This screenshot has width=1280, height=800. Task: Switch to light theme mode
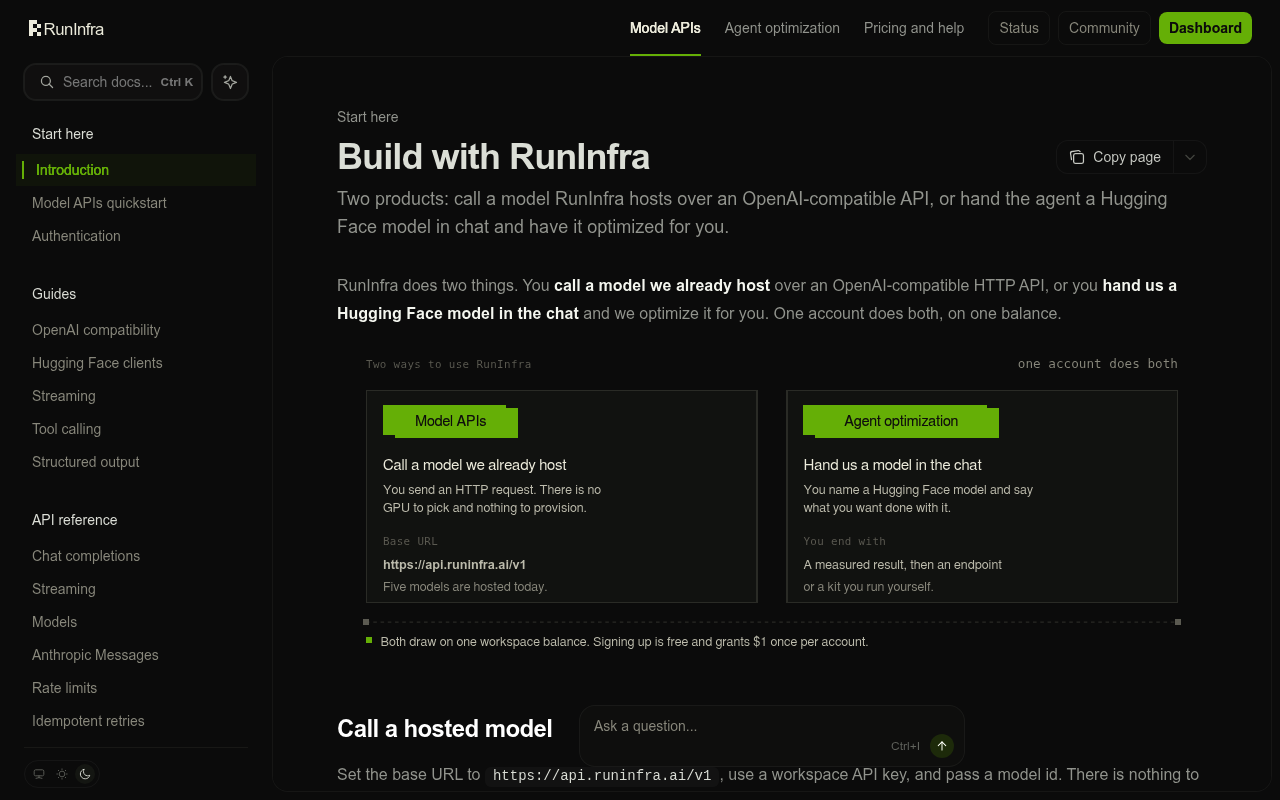(x=62, y=774)
